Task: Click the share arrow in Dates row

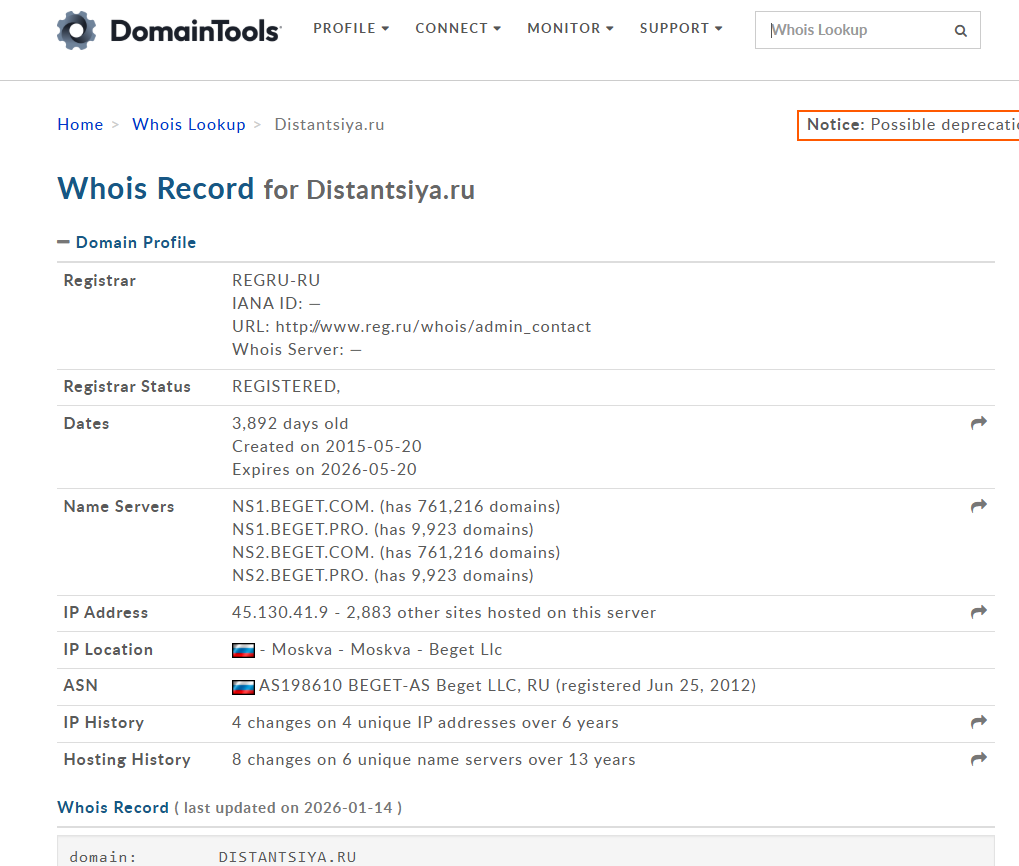Action: pyautogui.click(x=978, y=423)
